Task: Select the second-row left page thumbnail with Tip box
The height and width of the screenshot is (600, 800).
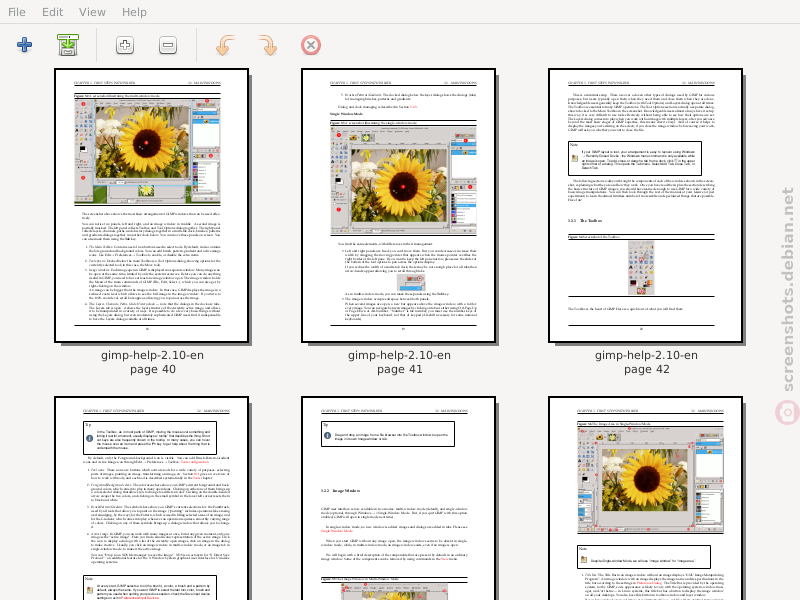Action: pos(152,498)
